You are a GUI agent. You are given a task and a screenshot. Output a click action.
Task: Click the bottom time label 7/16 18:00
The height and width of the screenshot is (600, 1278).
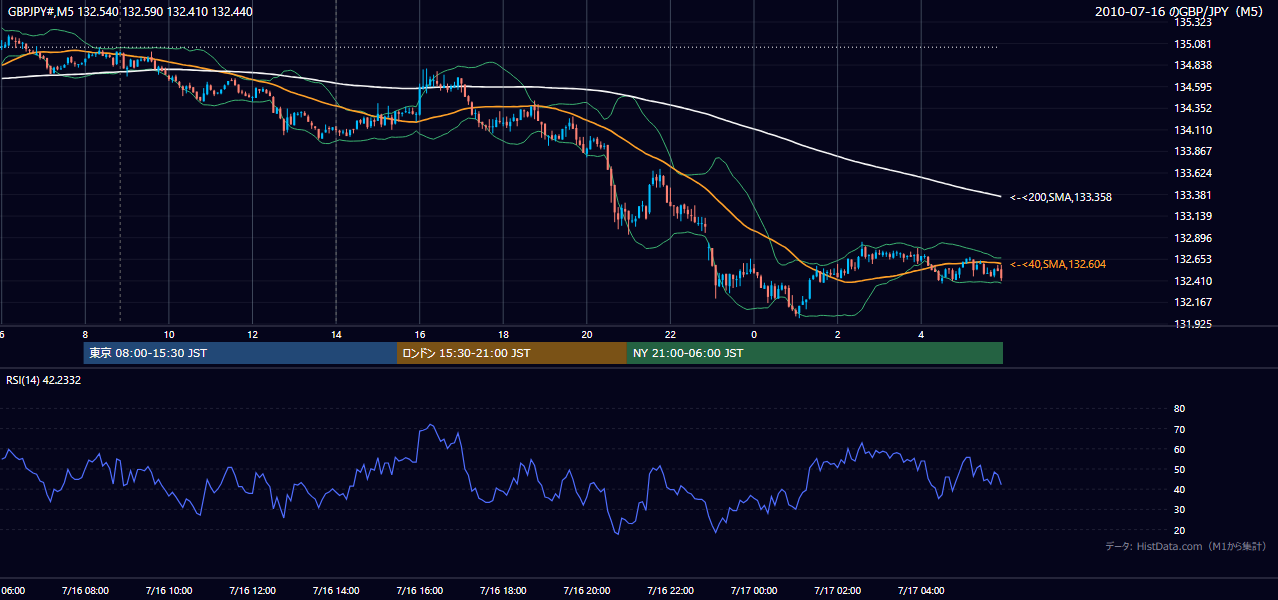504,590
